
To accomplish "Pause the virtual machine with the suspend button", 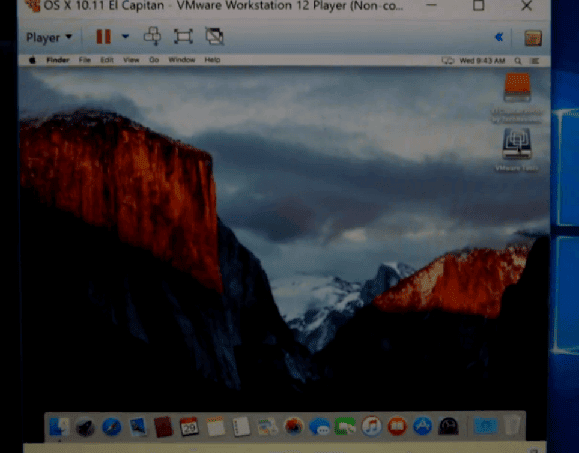I will point(104,37).
